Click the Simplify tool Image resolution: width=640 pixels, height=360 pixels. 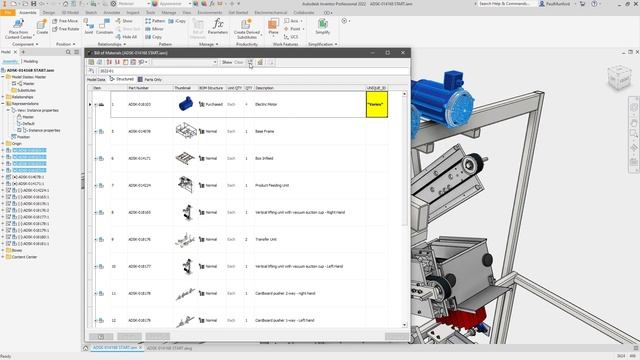click(322, 26)
